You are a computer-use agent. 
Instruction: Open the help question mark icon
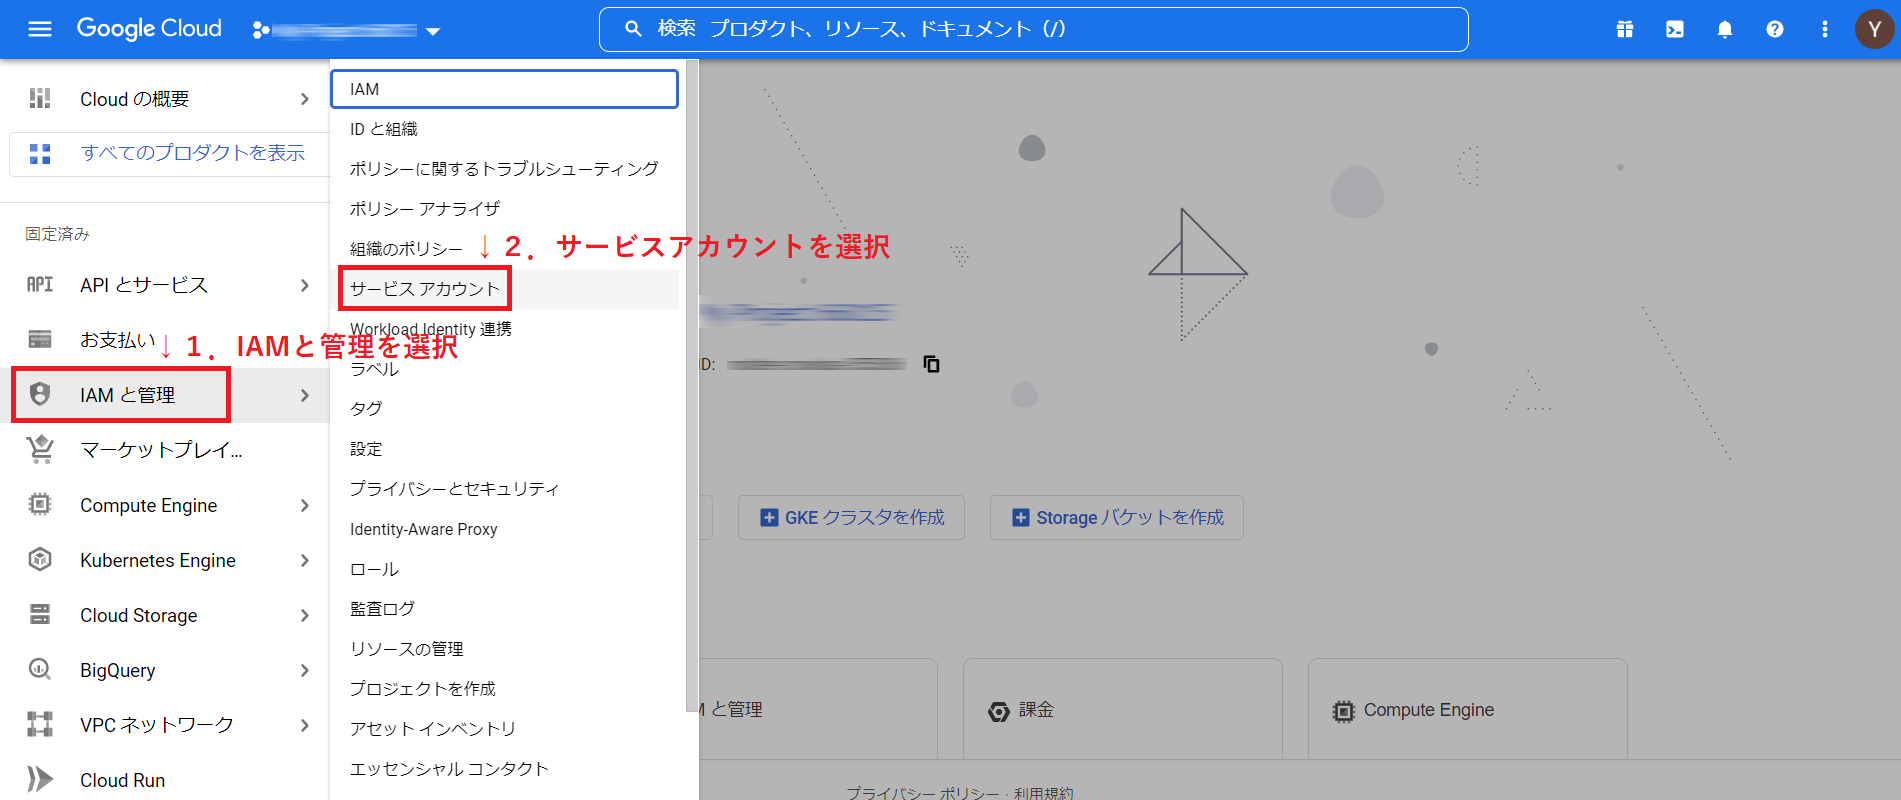point(1775,30)
